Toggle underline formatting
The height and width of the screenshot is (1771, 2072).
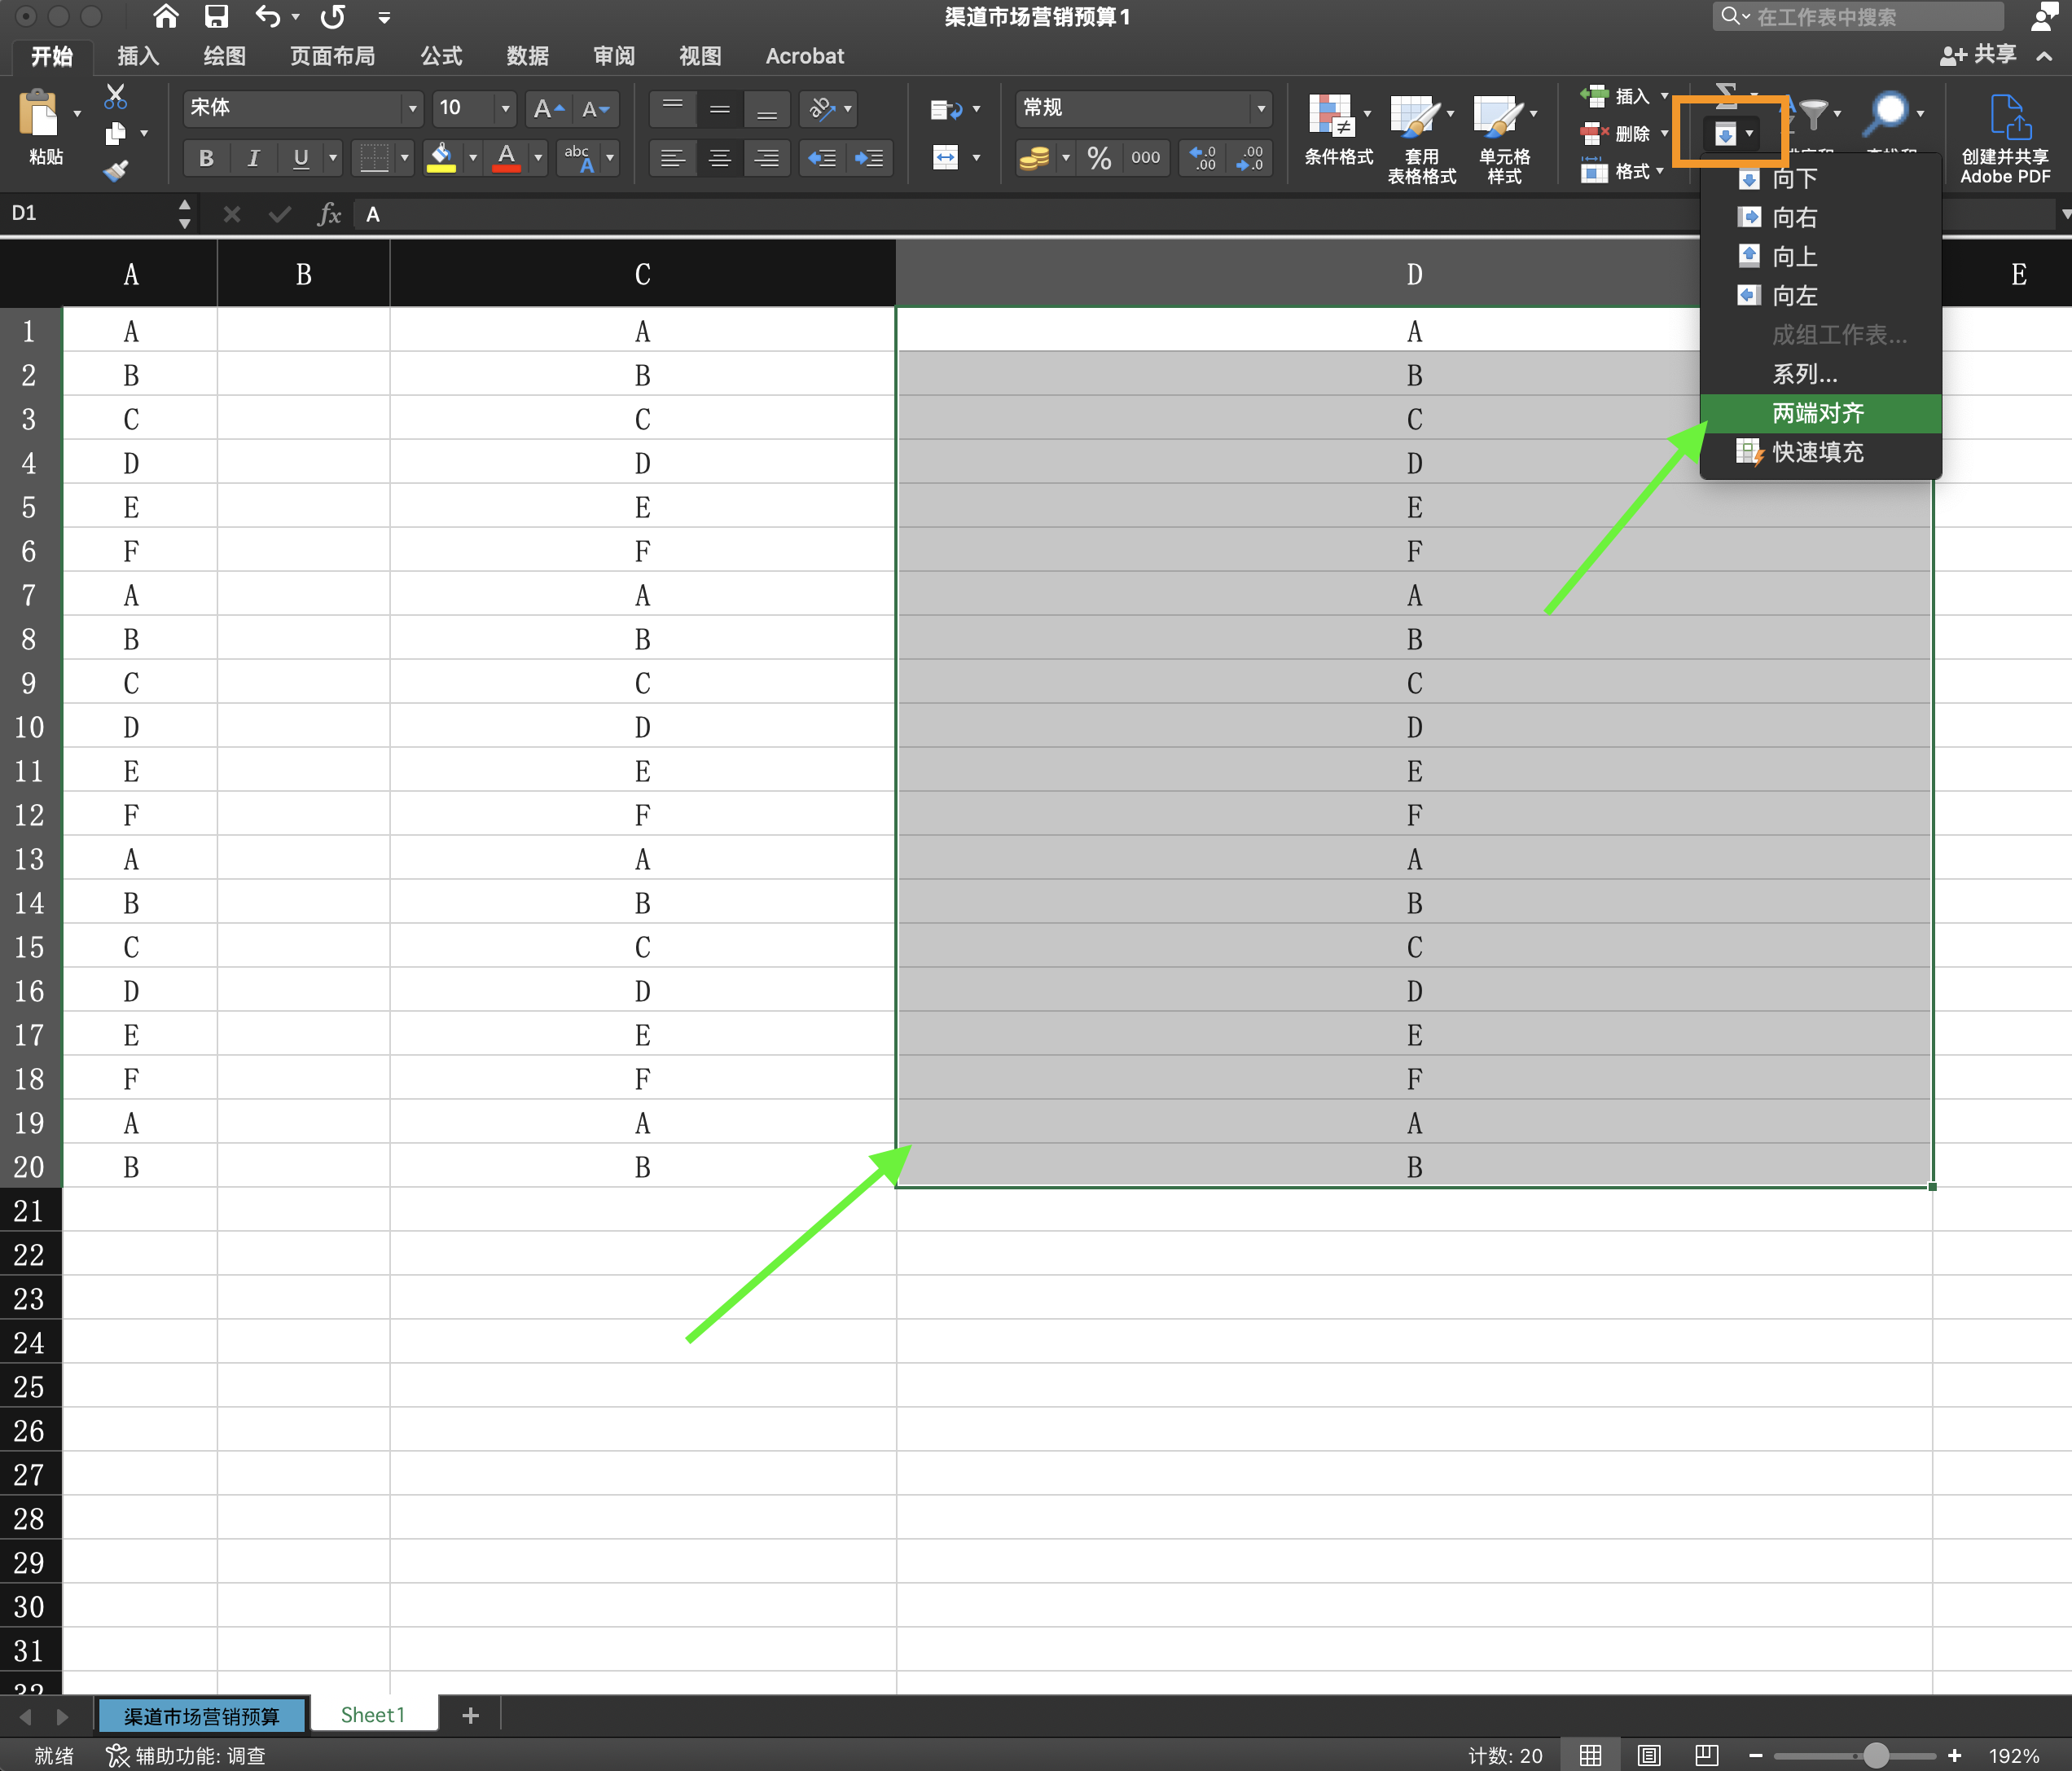point(299,158)
